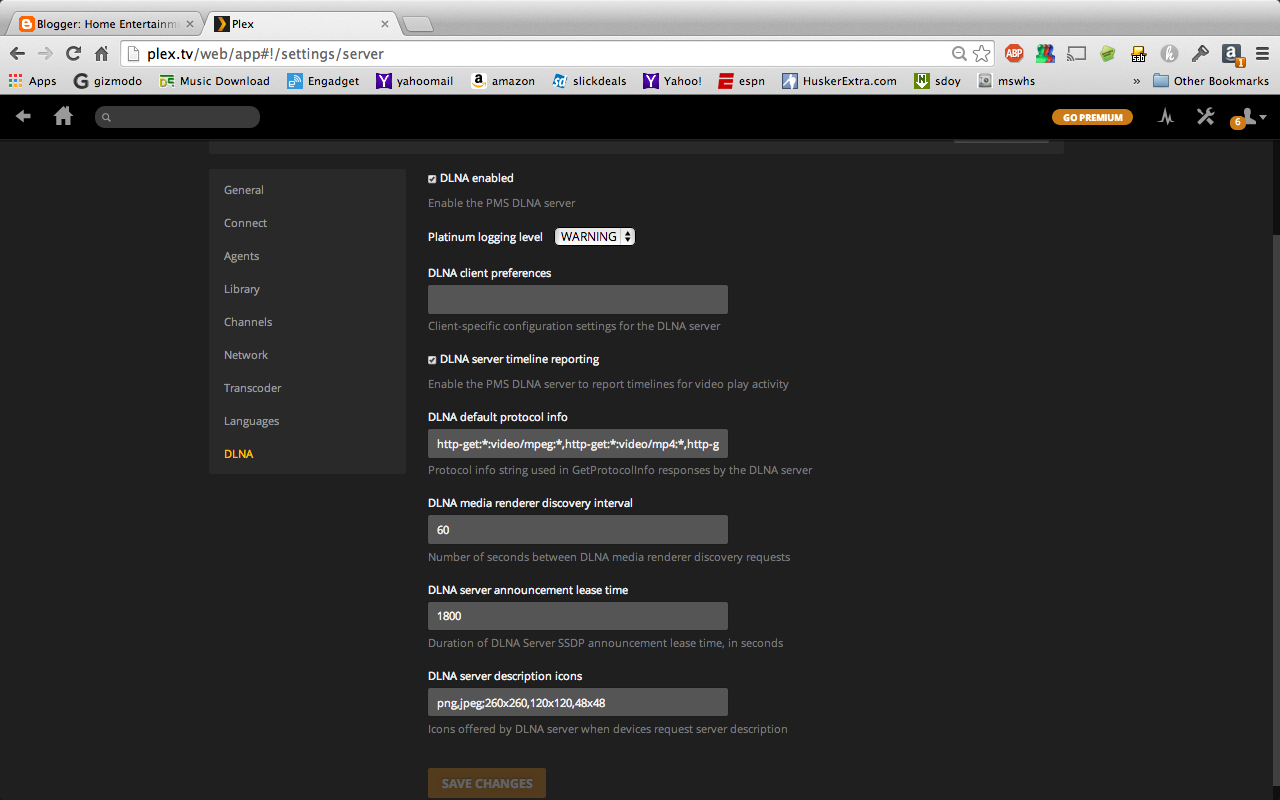
Task: Select the Network settings section
Action: (245, 354)
